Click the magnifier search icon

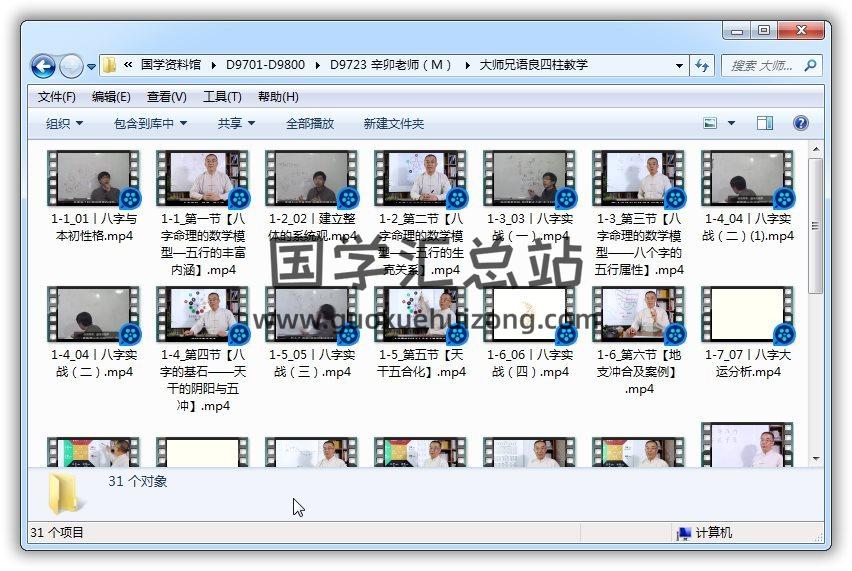[x=810, y=66]
